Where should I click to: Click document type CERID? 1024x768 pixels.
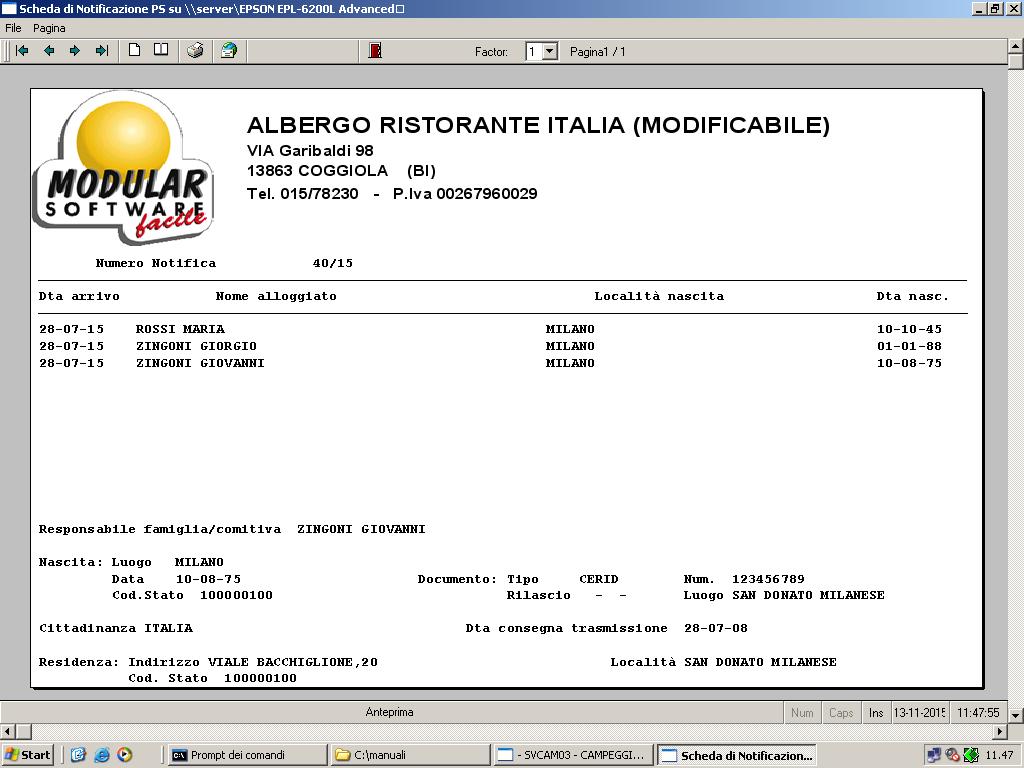[x=599, y=579]
